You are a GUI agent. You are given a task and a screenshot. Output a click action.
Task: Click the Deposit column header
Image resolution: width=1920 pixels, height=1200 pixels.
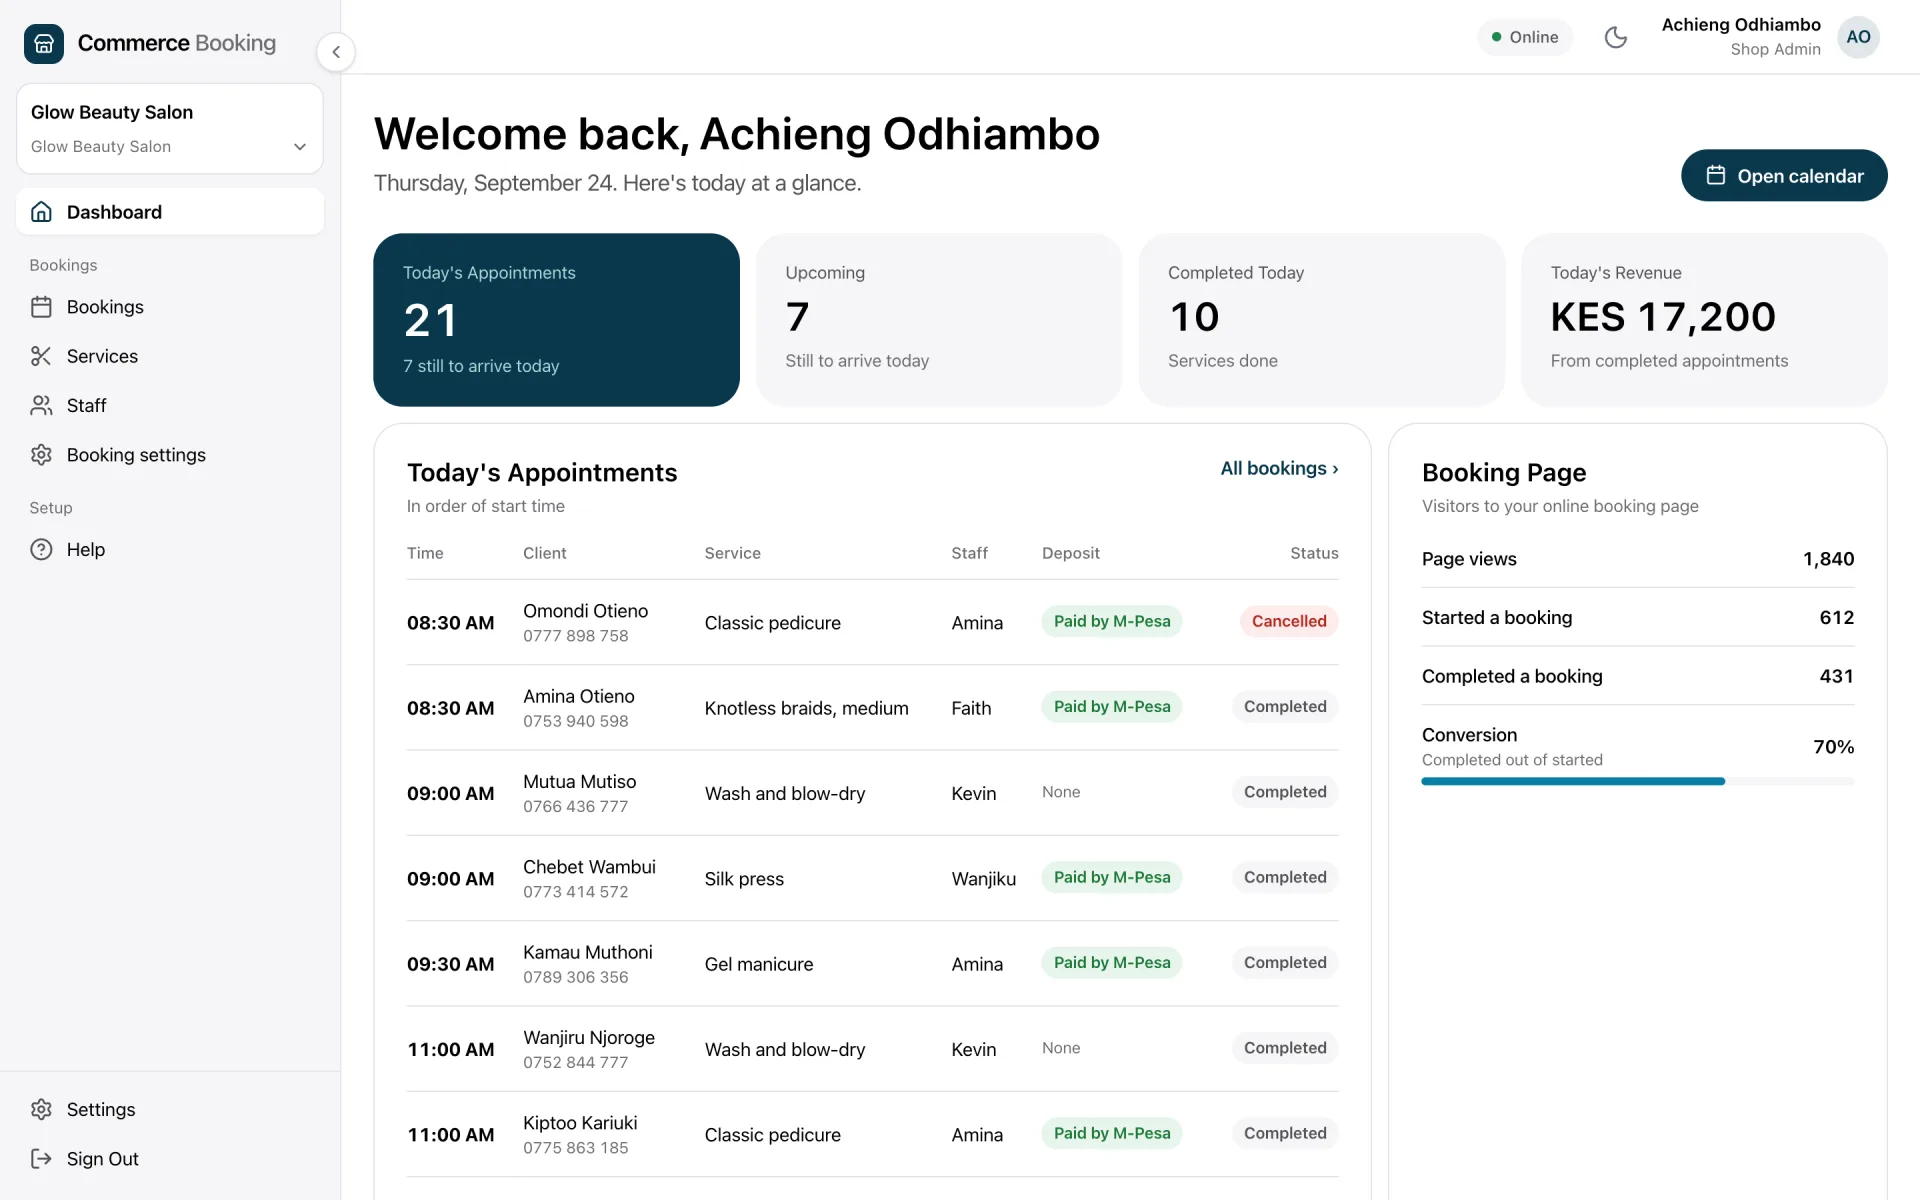(x=1070, y=553)
